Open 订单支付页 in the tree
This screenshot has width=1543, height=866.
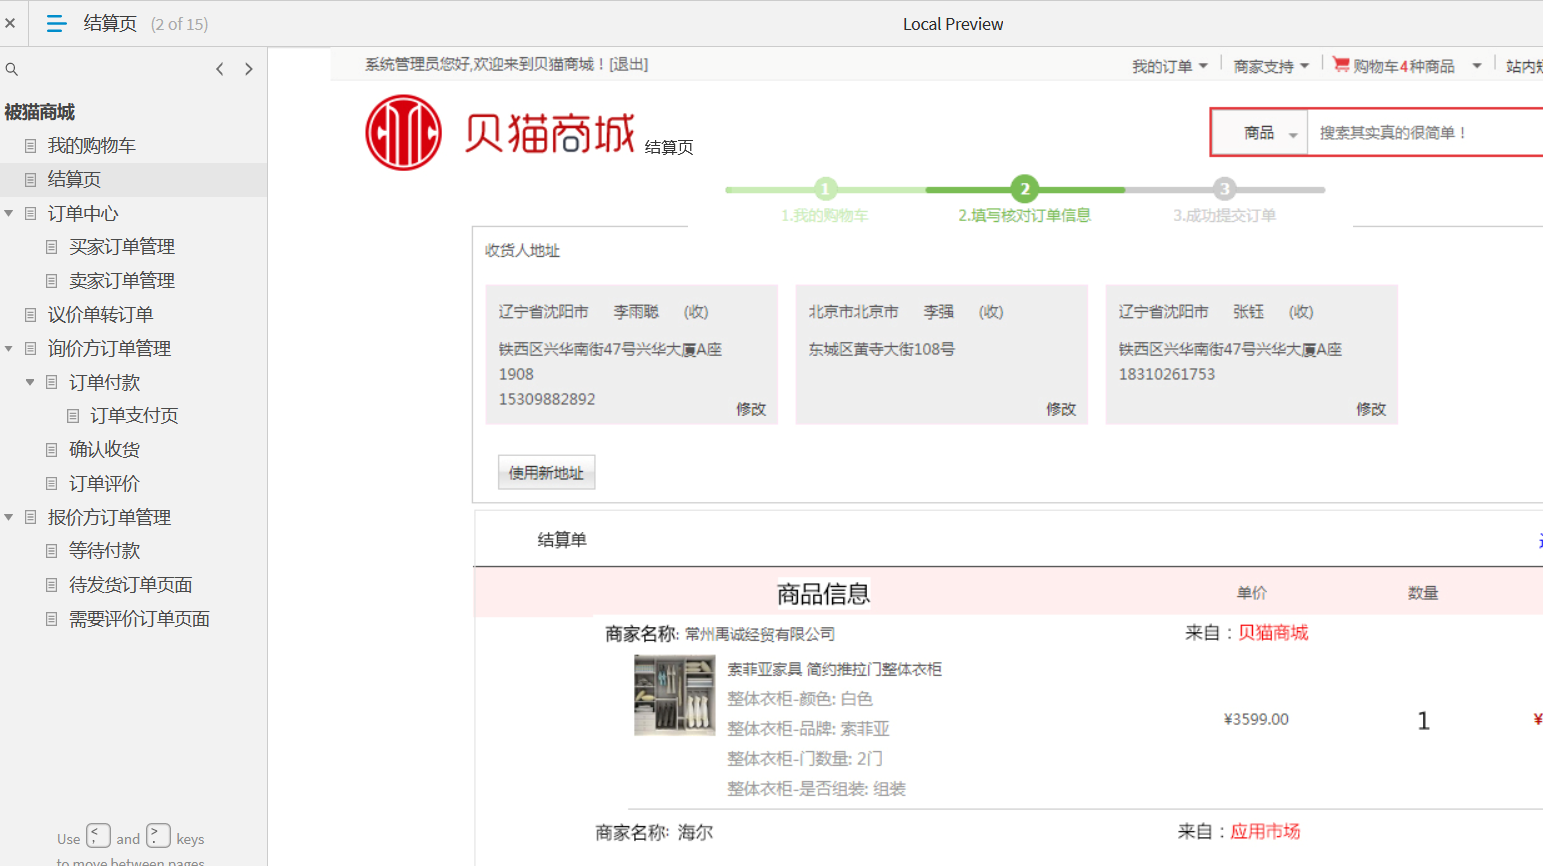click(x=134, y=416)
